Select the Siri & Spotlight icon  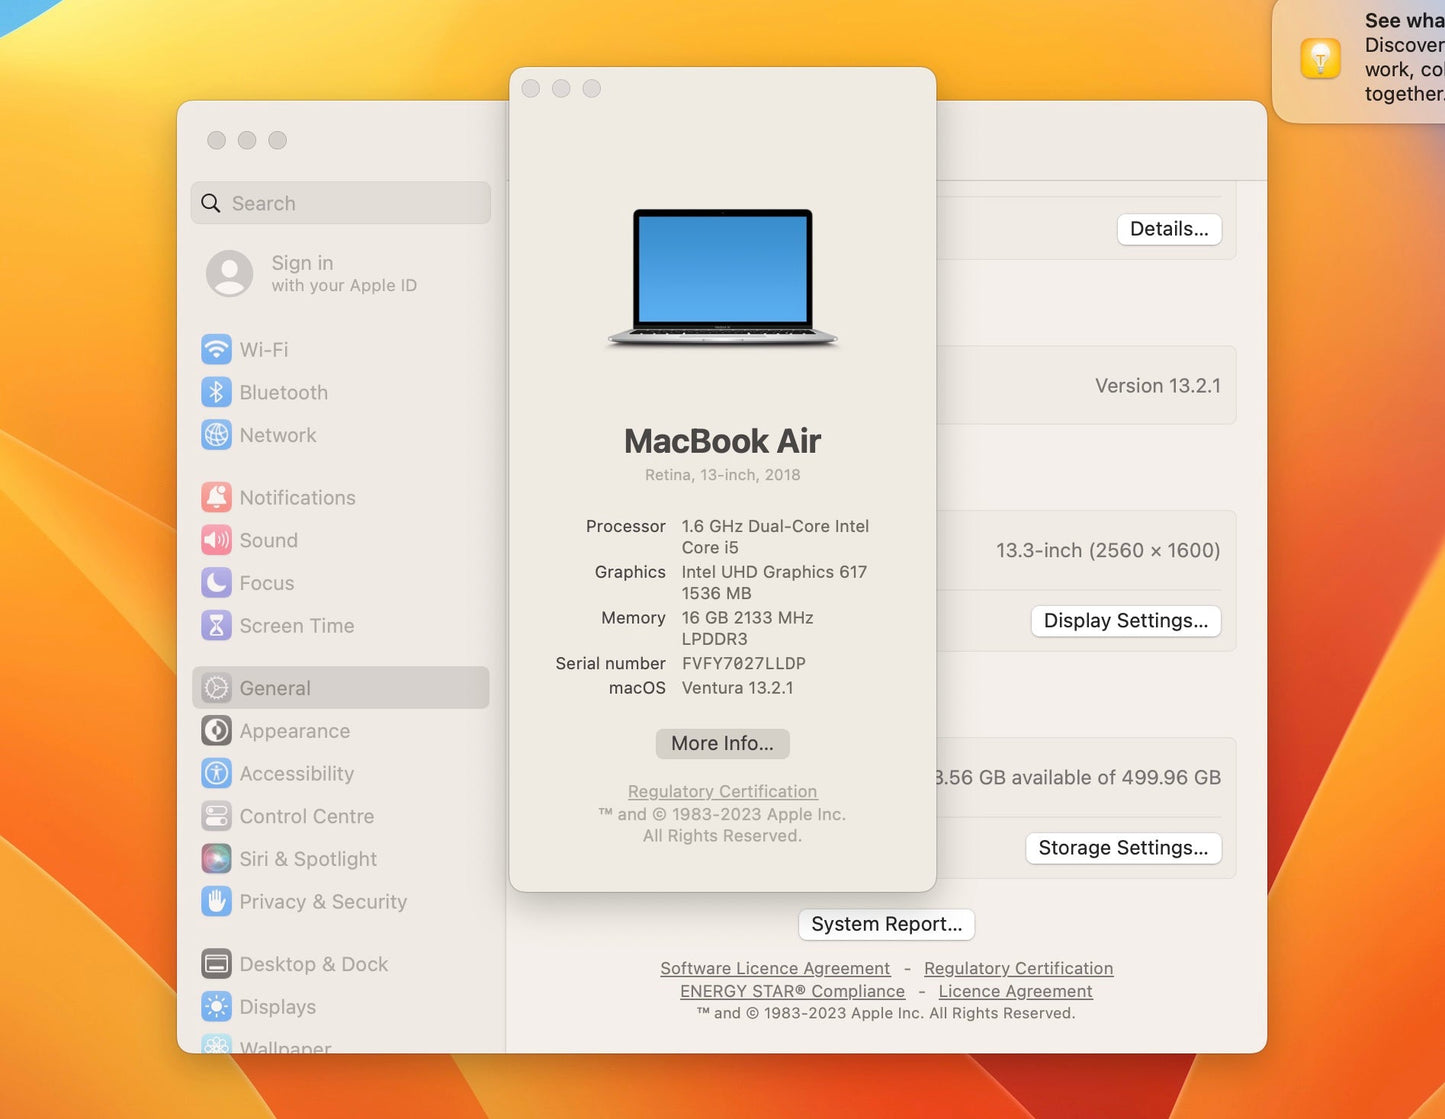click(216, 859)
